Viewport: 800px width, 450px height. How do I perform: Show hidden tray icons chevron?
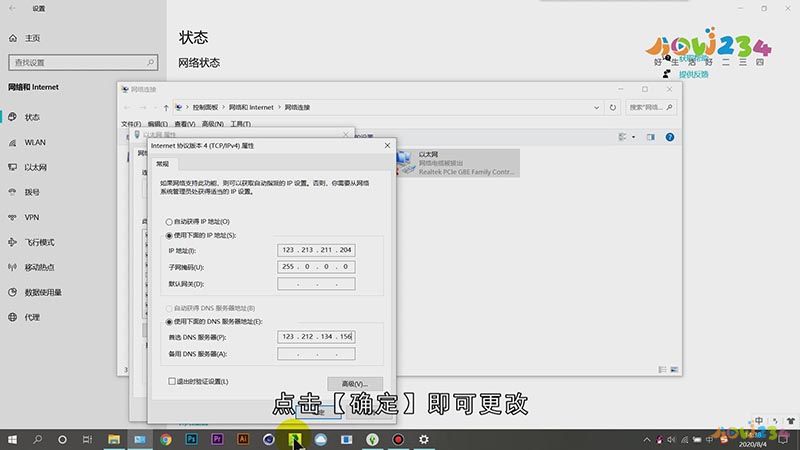click(x=647, y=439)
